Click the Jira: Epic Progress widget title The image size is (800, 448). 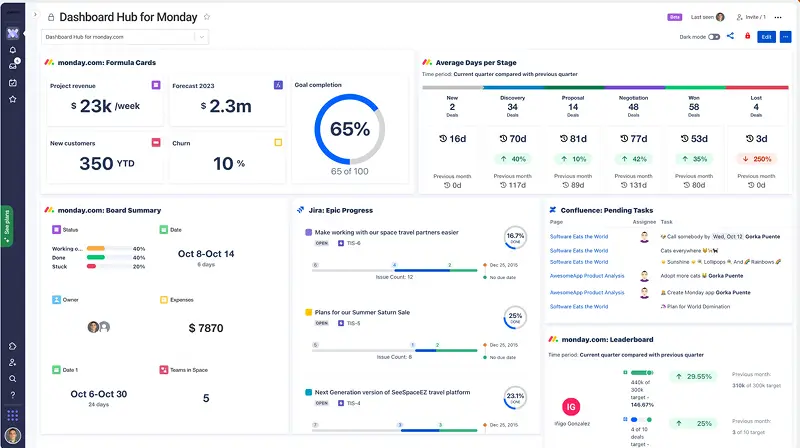[340, 210]
